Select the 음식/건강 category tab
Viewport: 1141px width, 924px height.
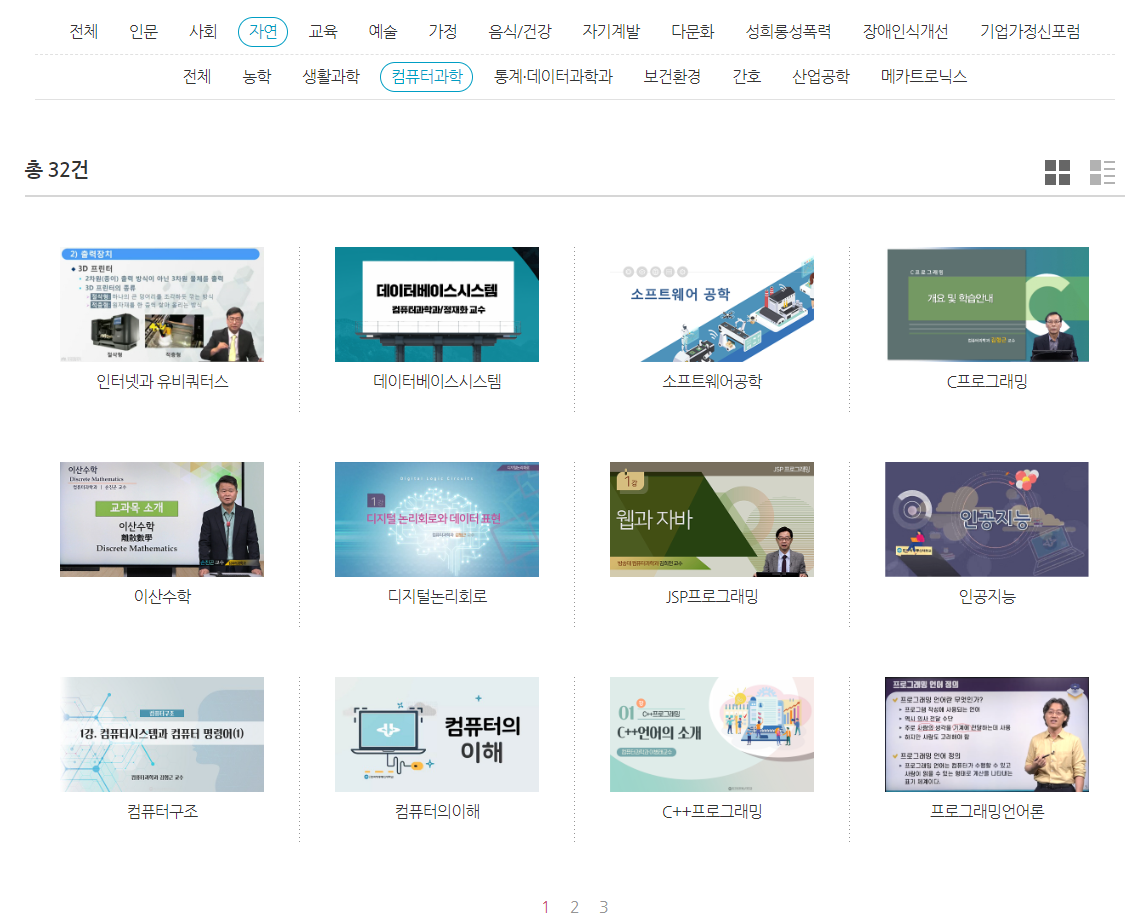520,31
